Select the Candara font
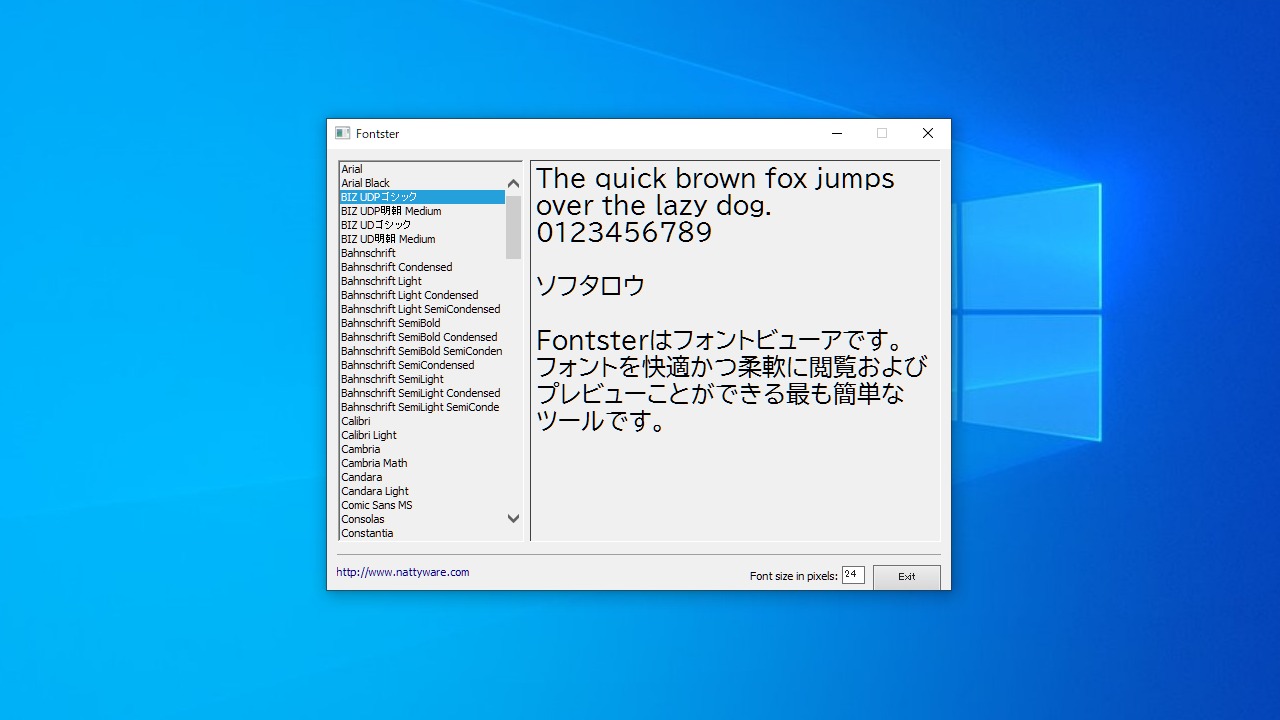 click(422, 477)
